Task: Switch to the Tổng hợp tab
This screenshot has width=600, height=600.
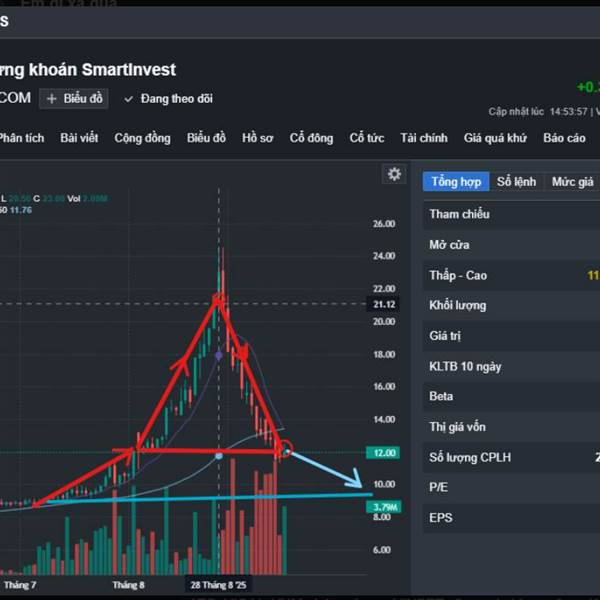Action: (456, 181)
